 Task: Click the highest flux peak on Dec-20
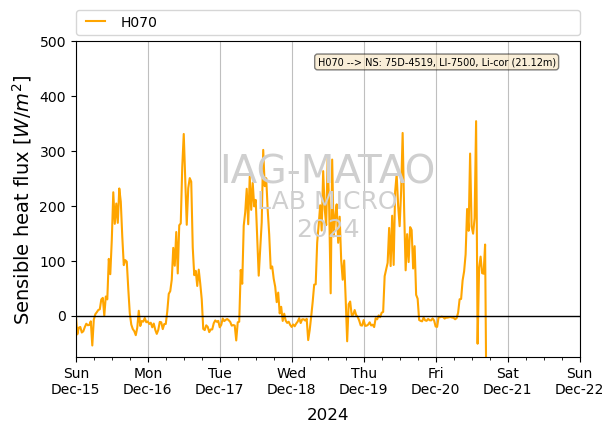(x=476, y=121)
